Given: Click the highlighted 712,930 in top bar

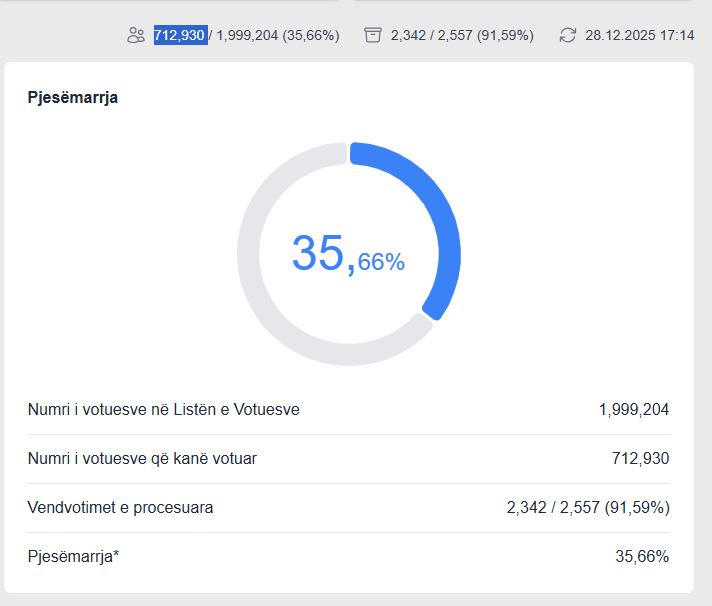Looking at the screenshot, I should [x=179, y=35].
